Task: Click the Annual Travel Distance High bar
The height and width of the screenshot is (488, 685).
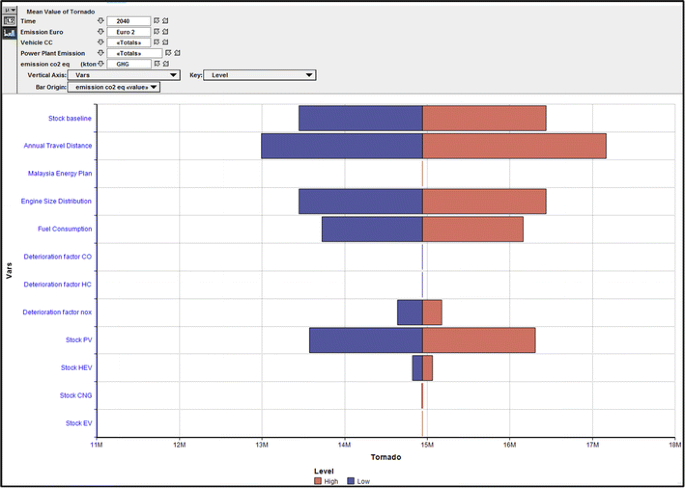Action: (514, 146)
